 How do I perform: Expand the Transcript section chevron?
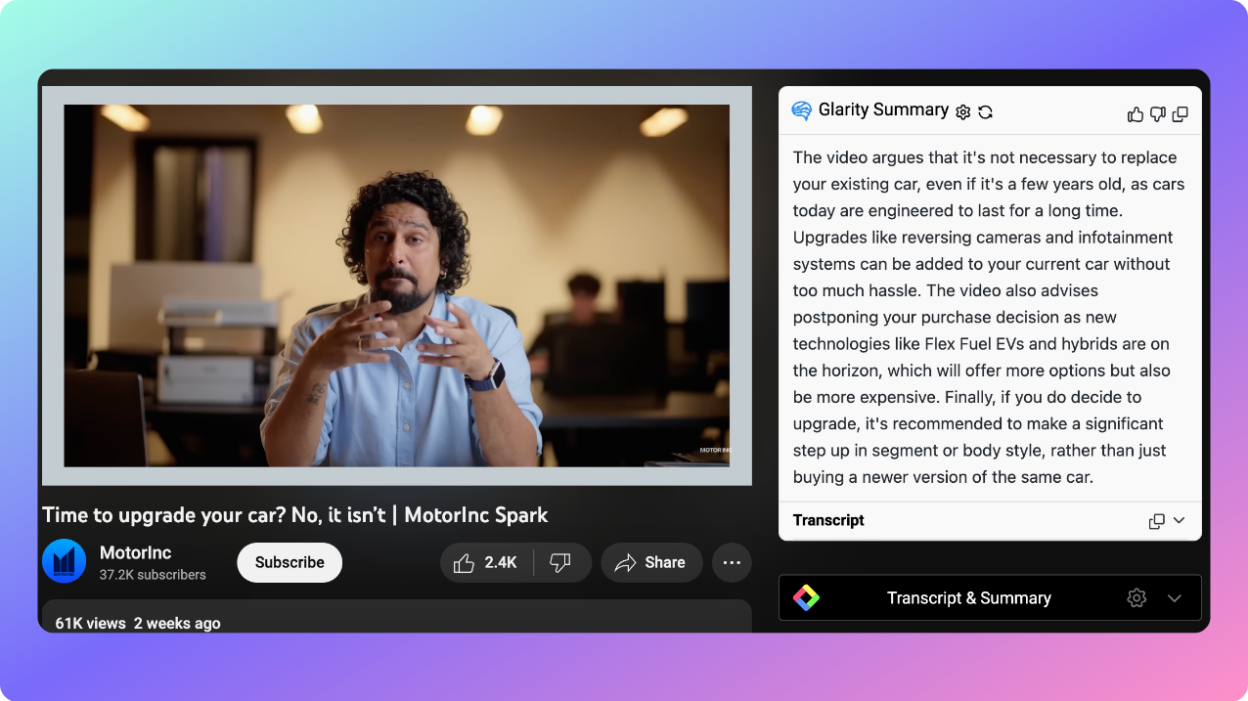pyautogui.click(x=1177, y=521)
